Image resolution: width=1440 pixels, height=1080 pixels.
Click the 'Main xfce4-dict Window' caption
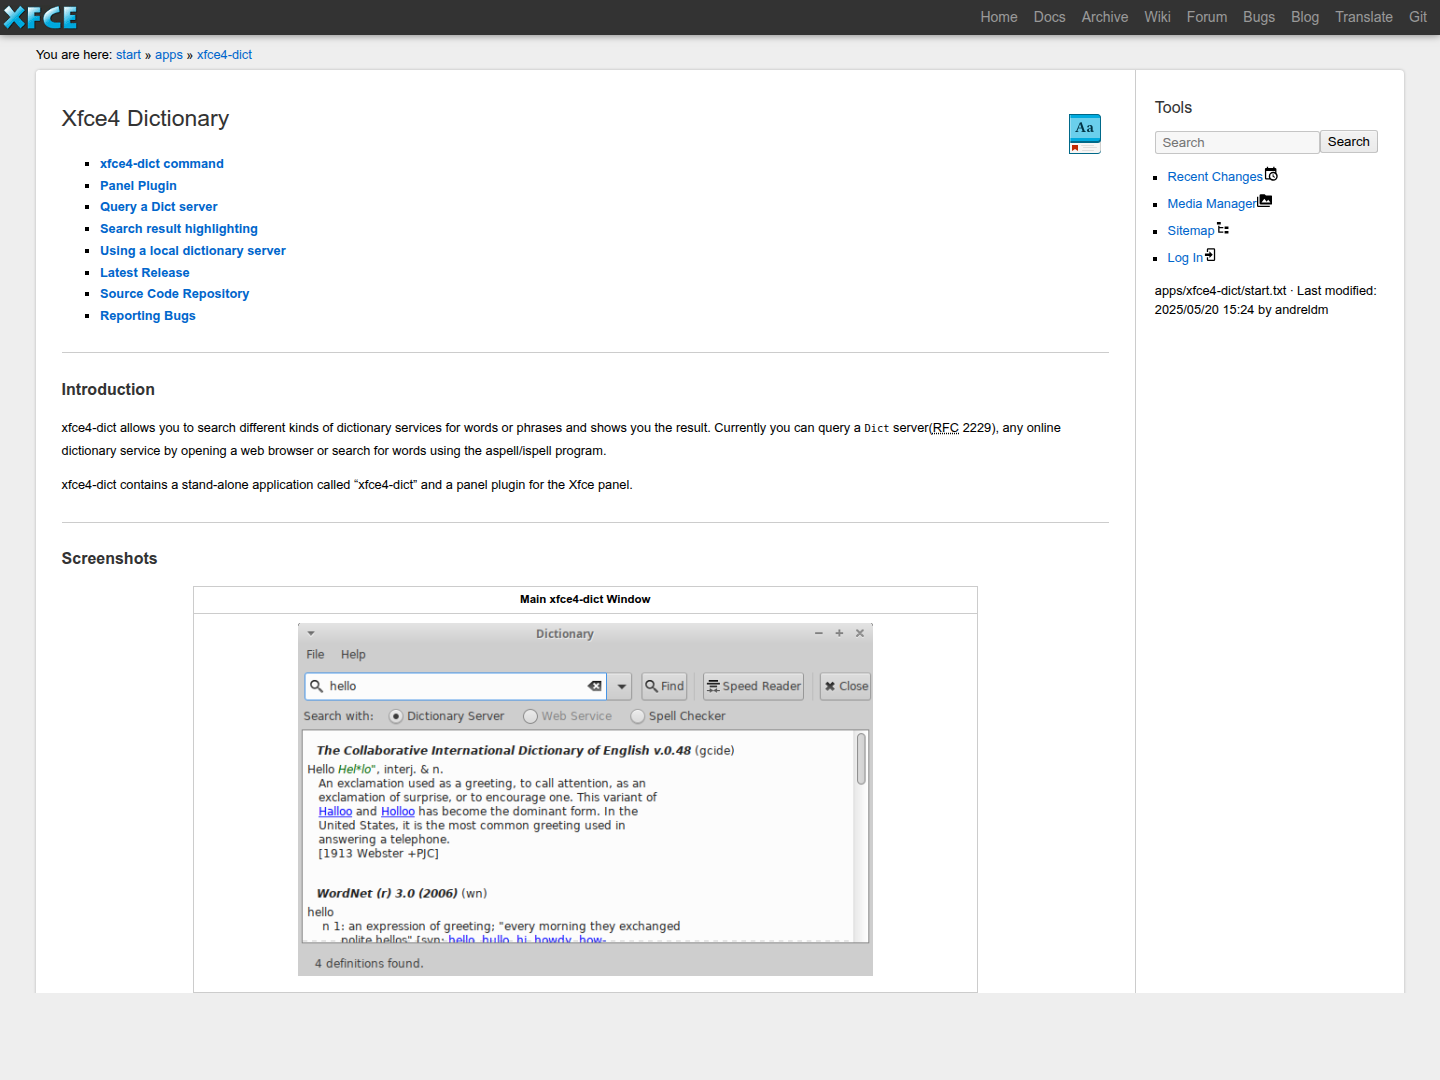[585, 600]
